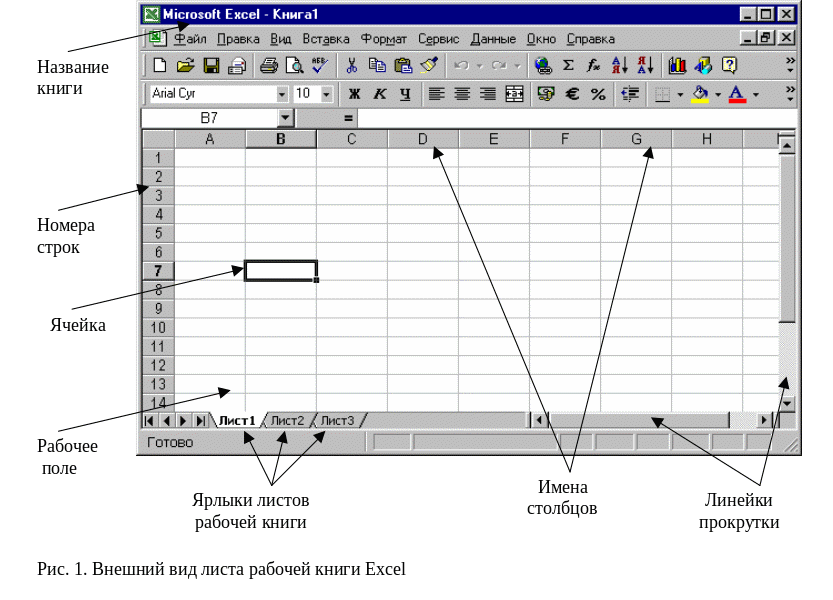Switch to the Лист2 sheet tab

(287, 420)
